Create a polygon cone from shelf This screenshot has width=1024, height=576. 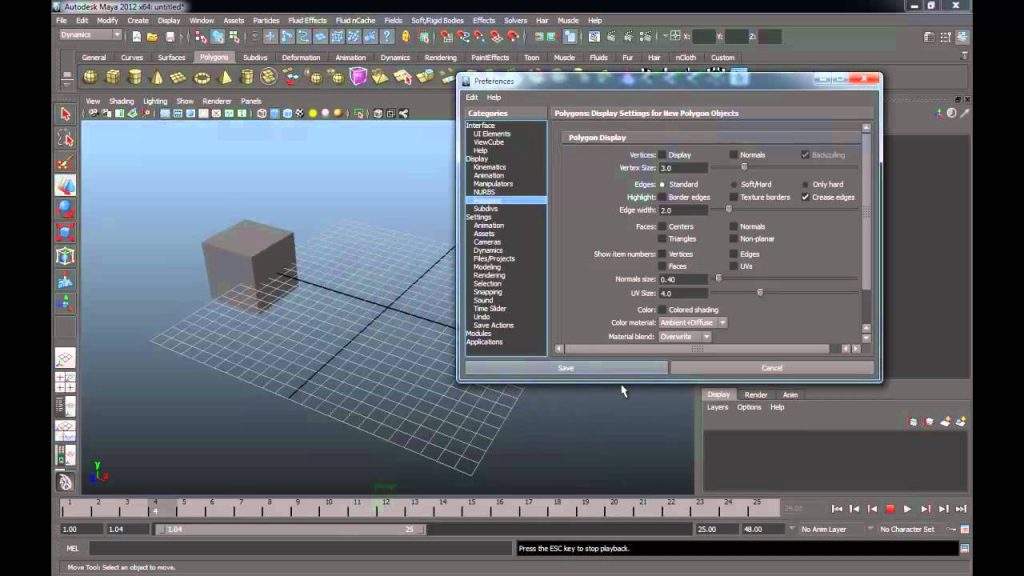point(157,77)
